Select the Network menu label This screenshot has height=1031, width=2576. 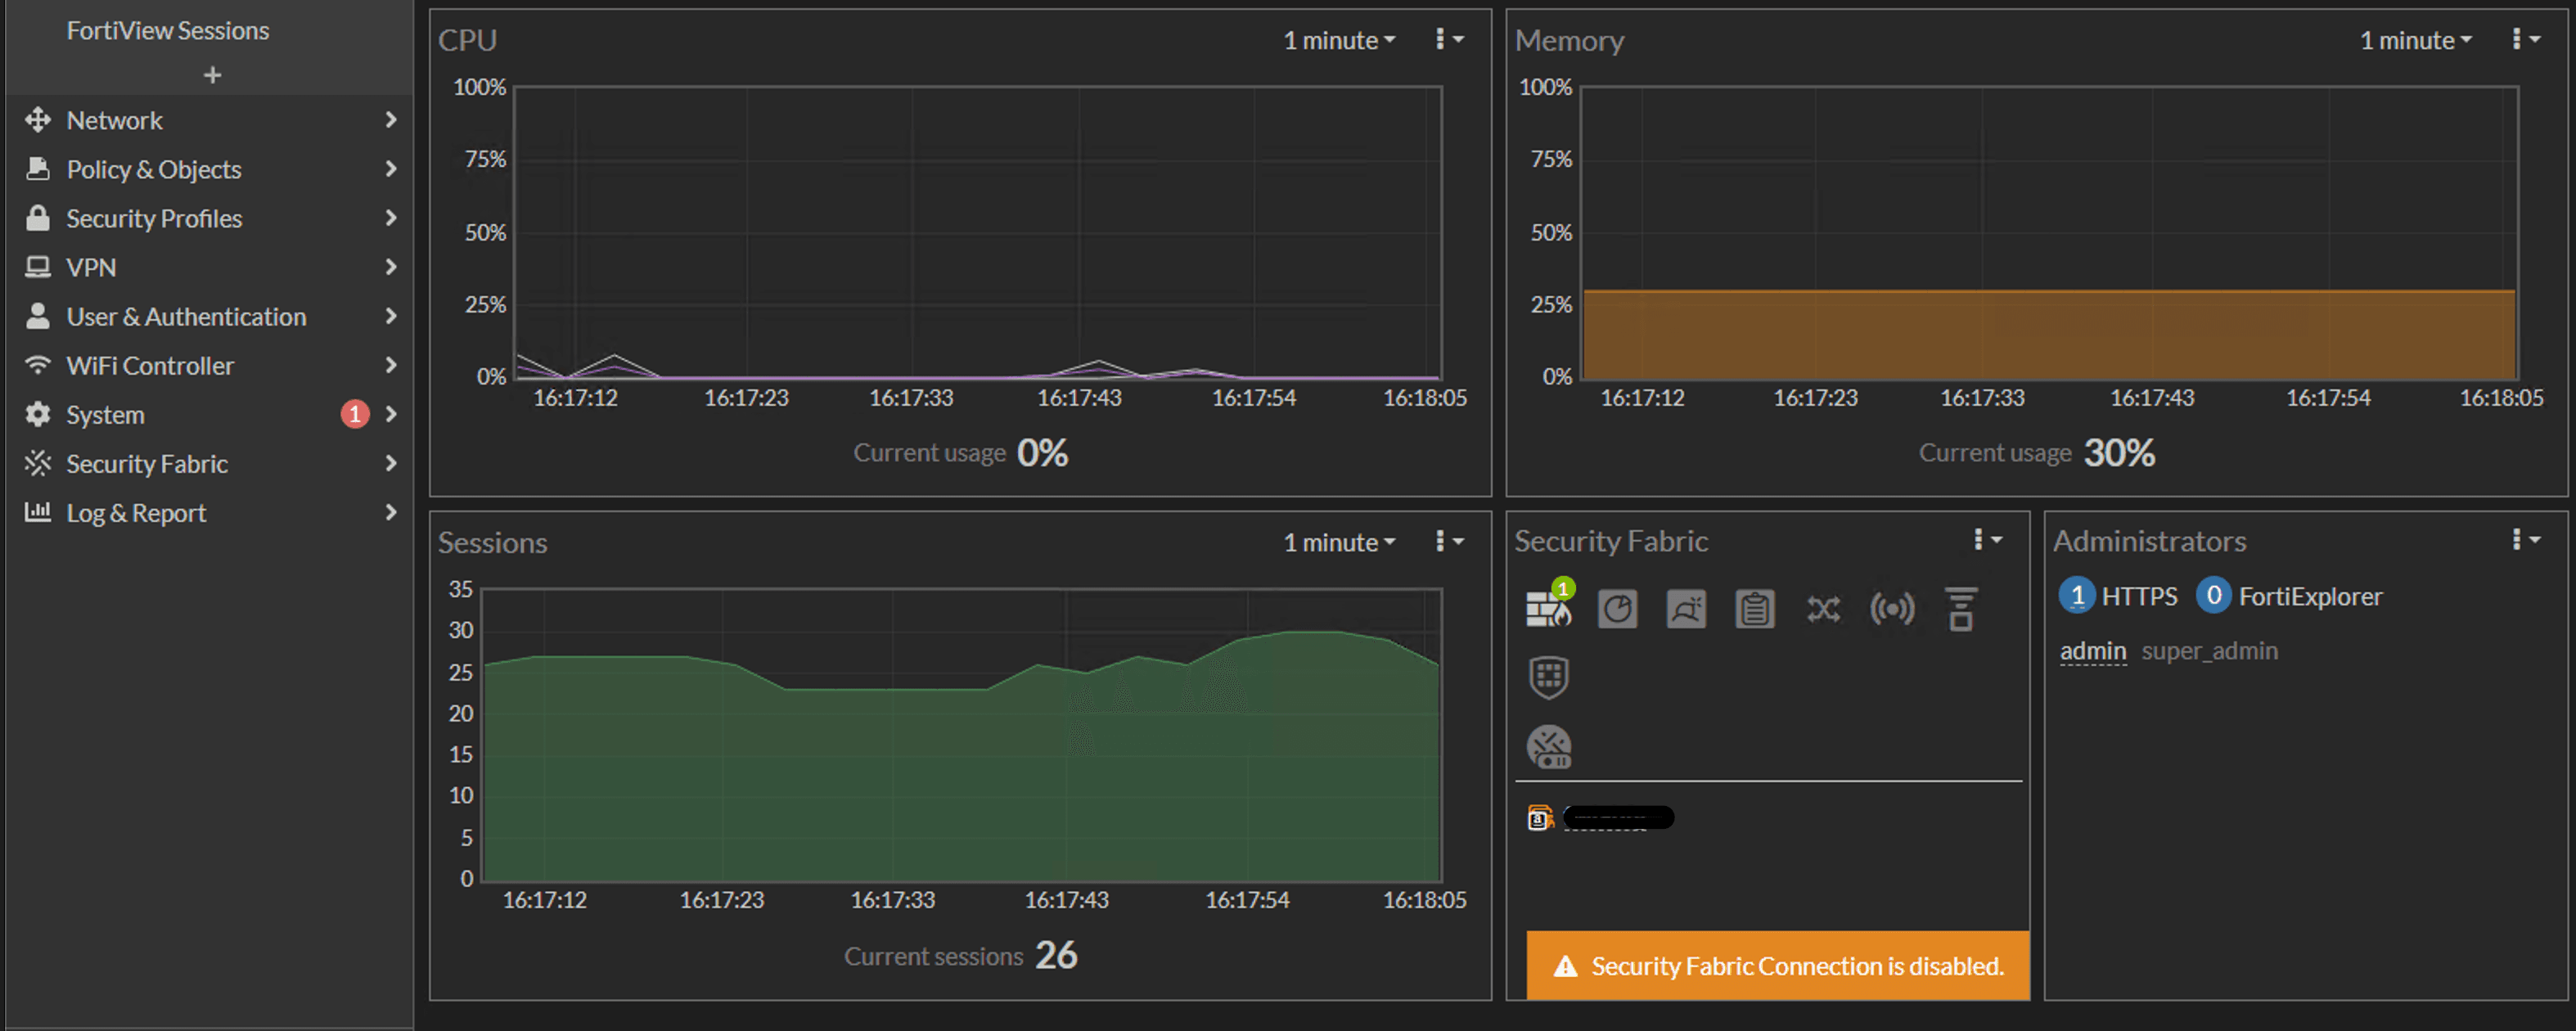click(x=114, y=120)
